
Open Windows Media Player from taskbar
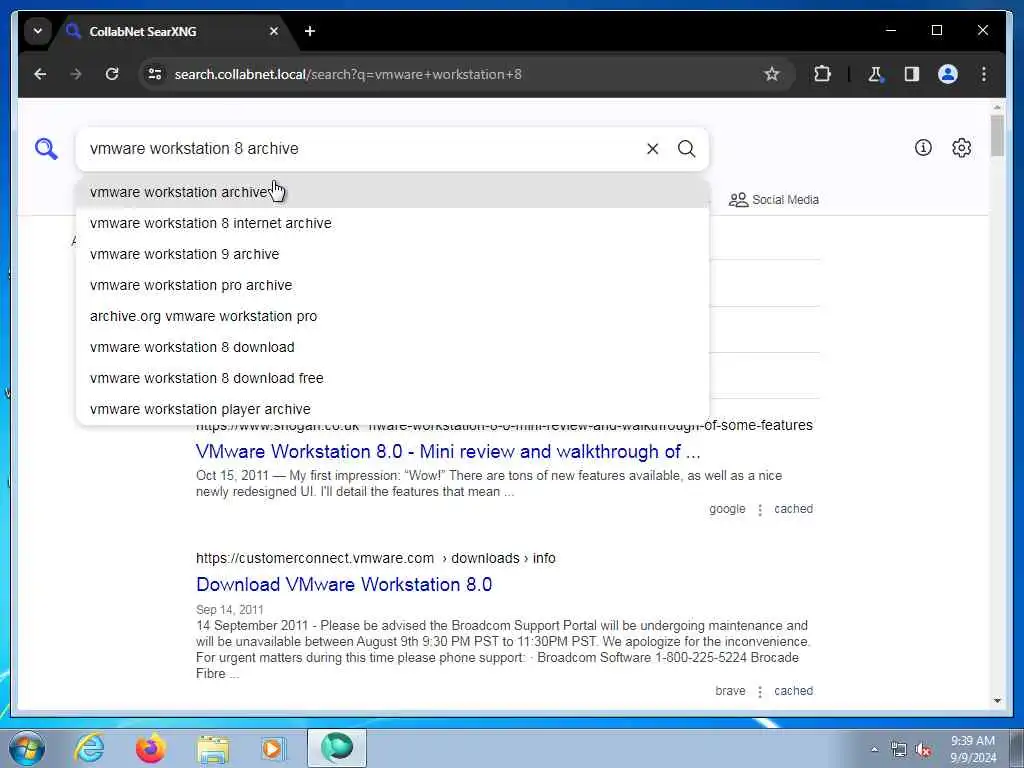click(273, 748)
